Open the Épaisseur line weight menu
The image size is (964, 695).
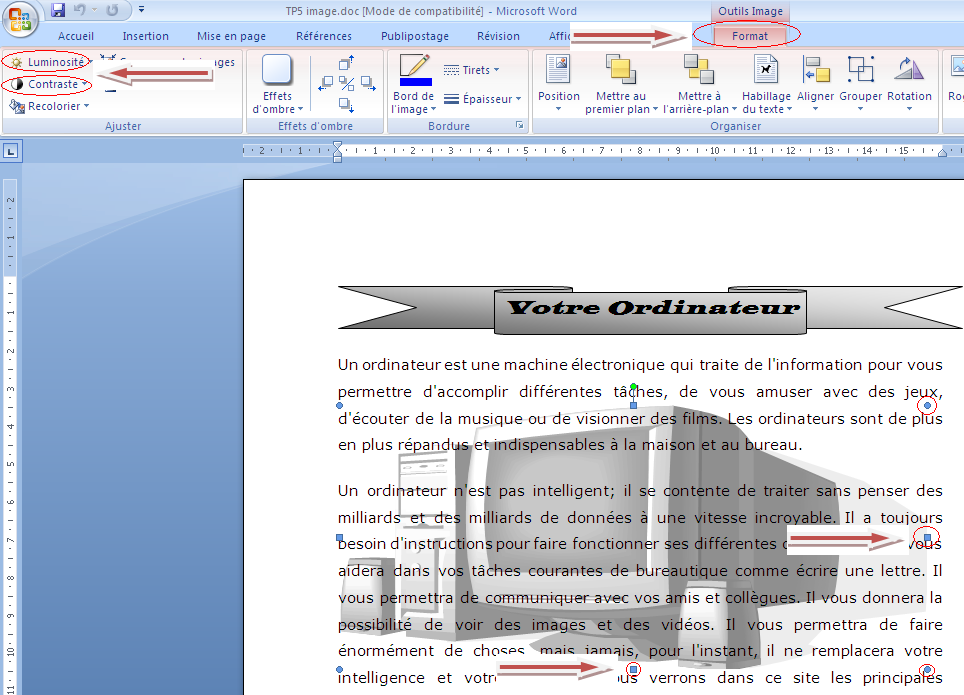coord(483,99)
